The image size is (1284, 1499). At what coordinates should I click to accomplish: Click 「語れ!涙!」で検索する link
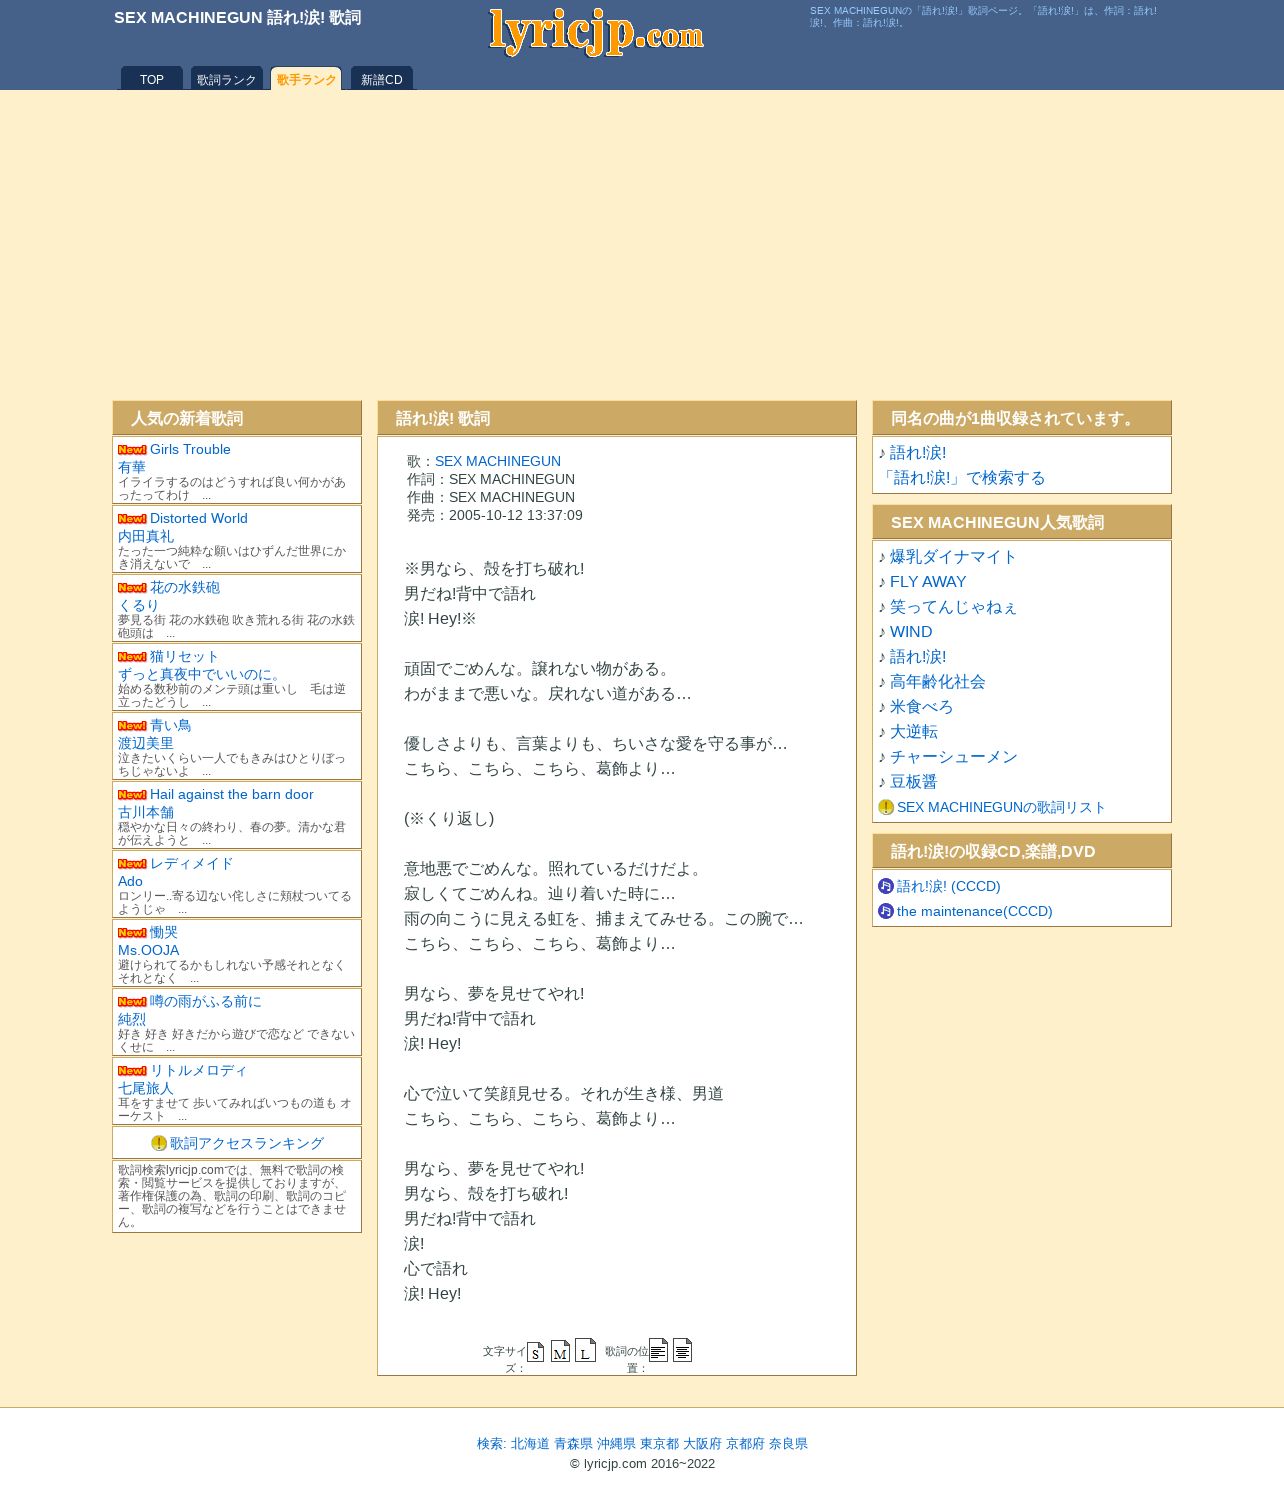point(962,478)
